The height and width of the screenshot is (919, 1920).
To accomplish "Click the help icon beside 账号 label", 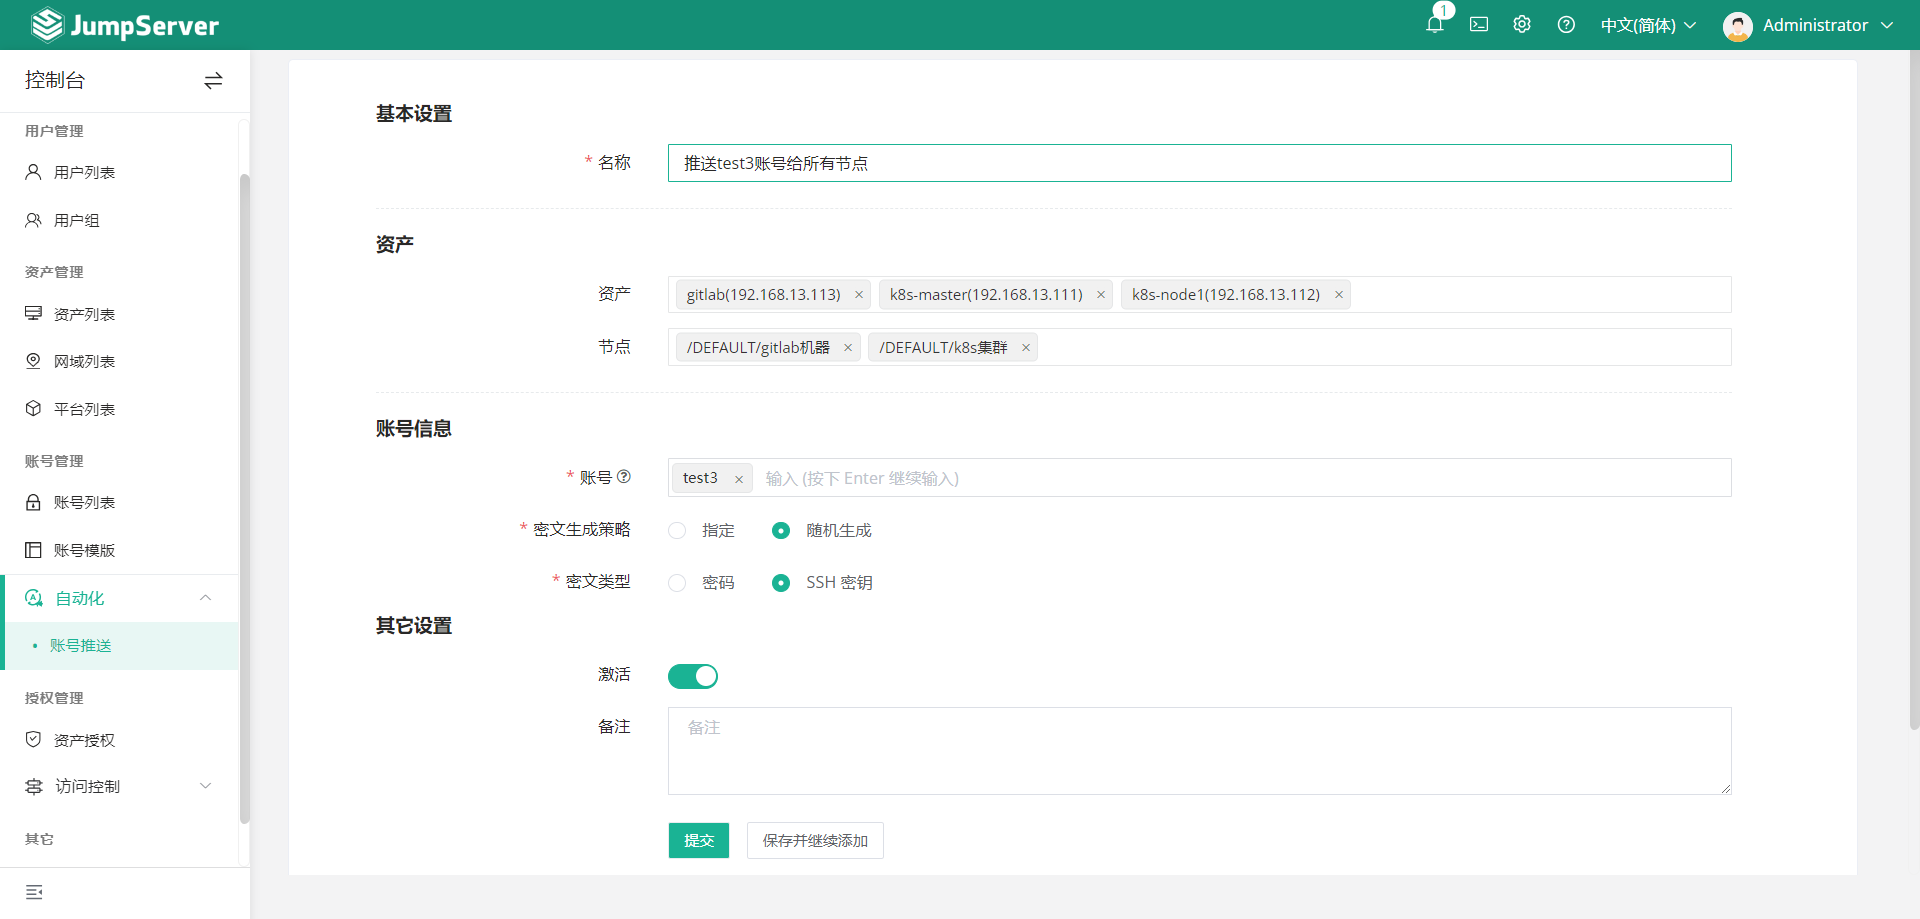I will tap(624, 477).
